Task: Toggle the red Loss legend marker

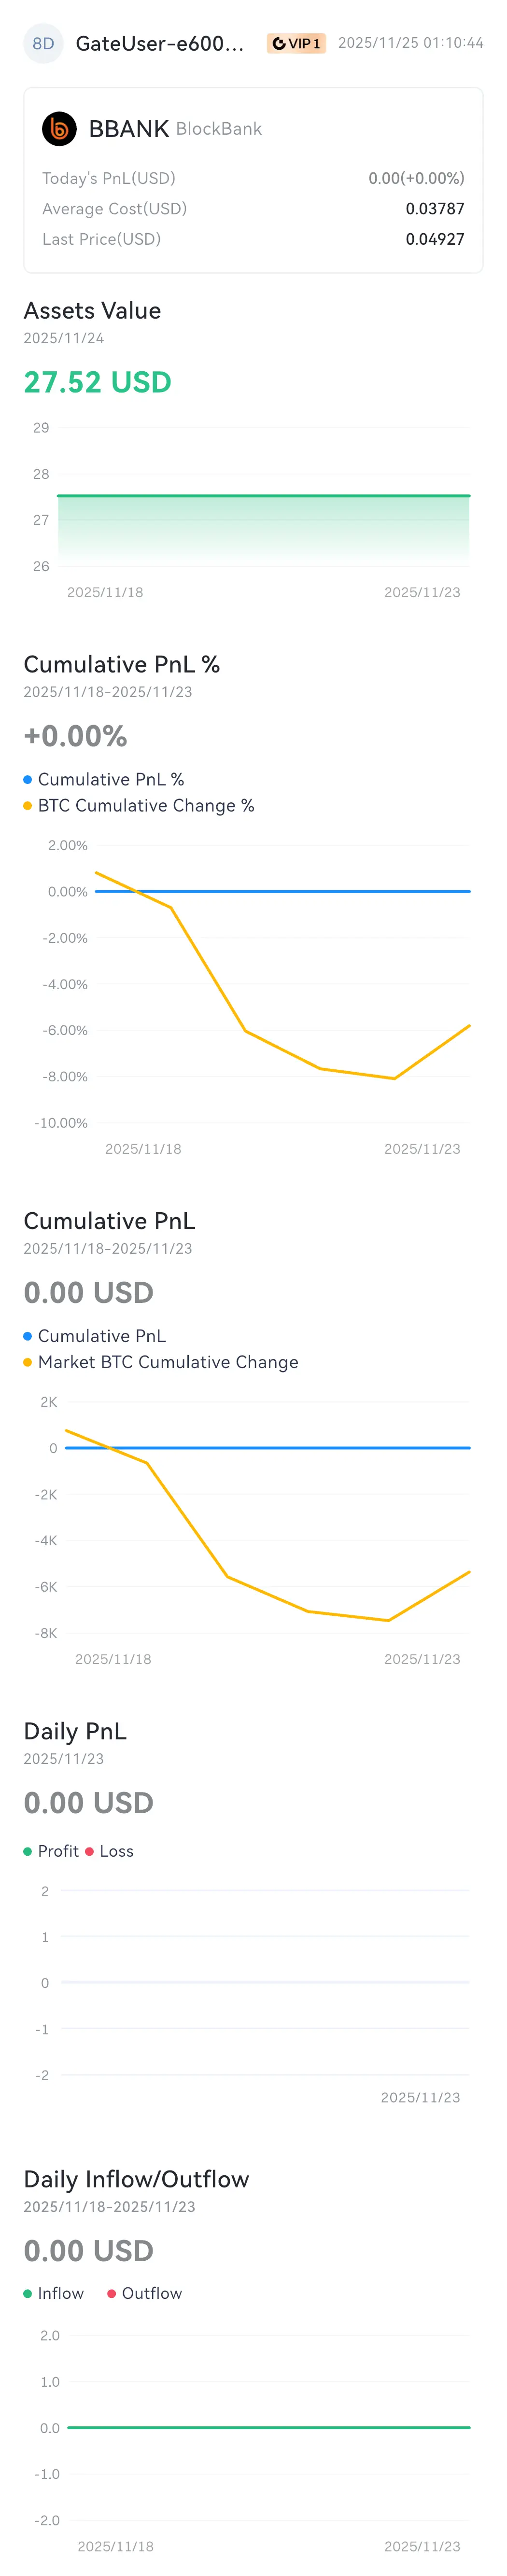Action: (x=89, y=1851)
